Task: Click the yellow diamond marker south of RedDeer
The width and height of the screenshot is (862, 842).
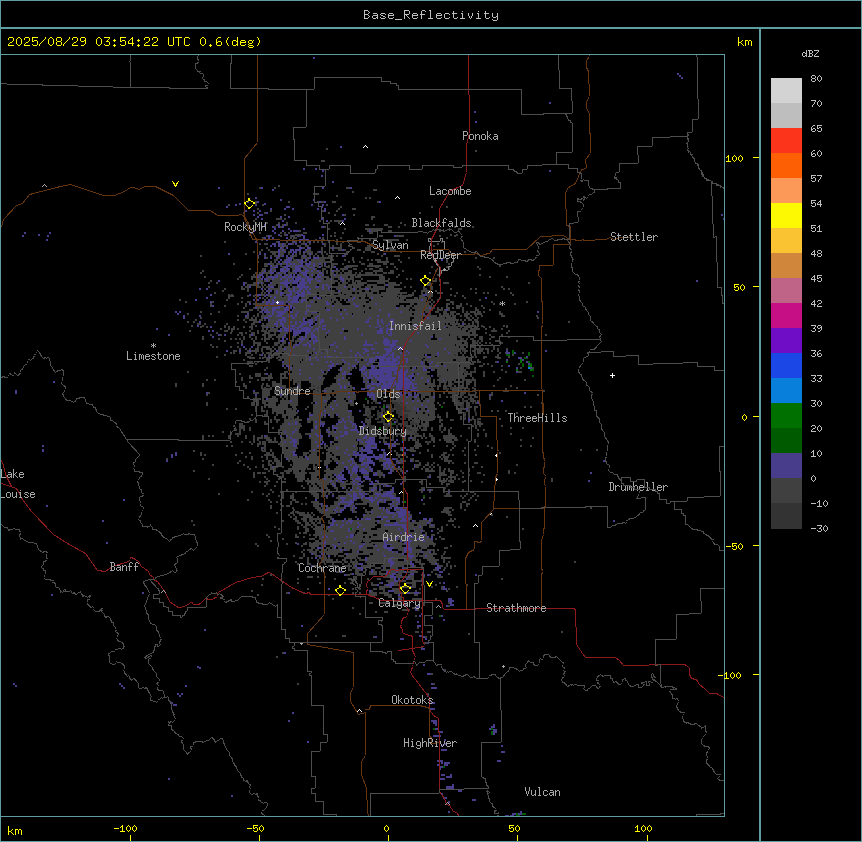Action: click(426, 281)
